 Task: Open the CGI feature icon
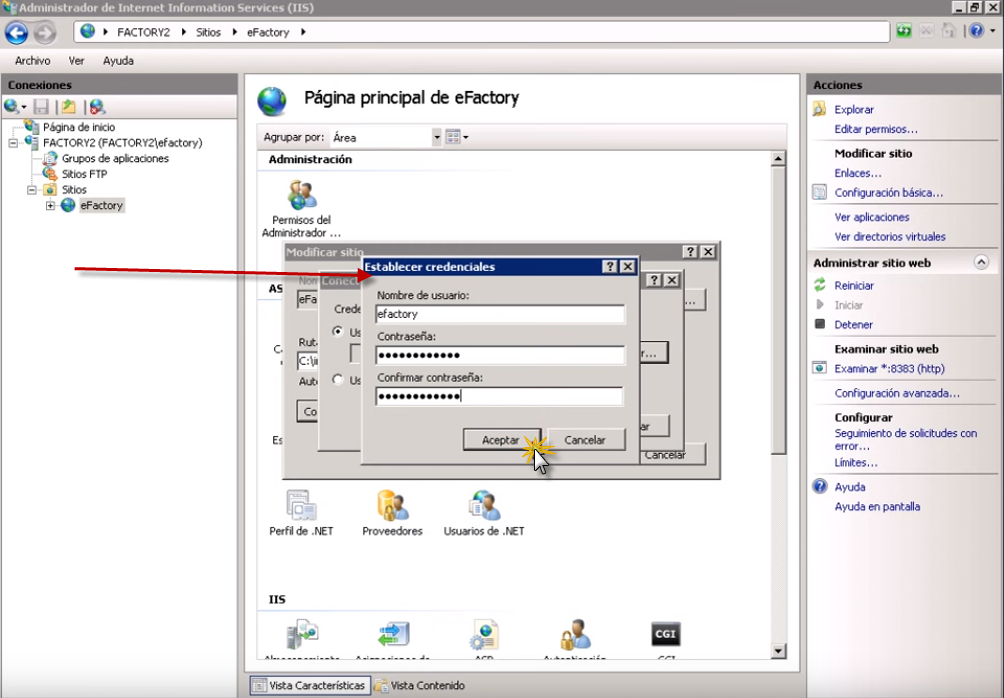tap(665, 634)
